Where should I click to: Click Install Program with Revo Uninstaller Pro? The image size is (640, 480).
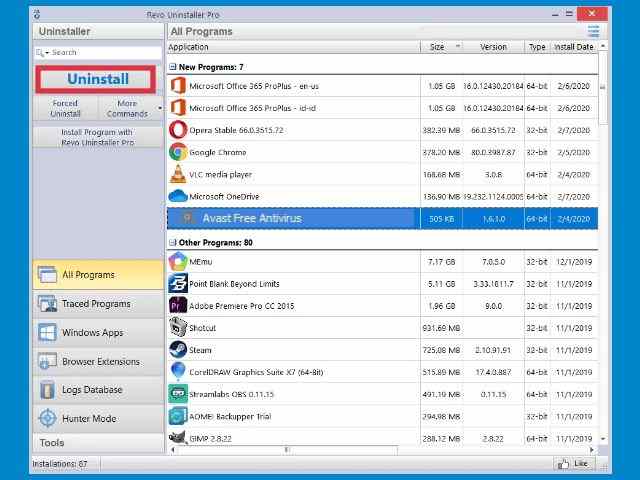[x=98, y=138]
